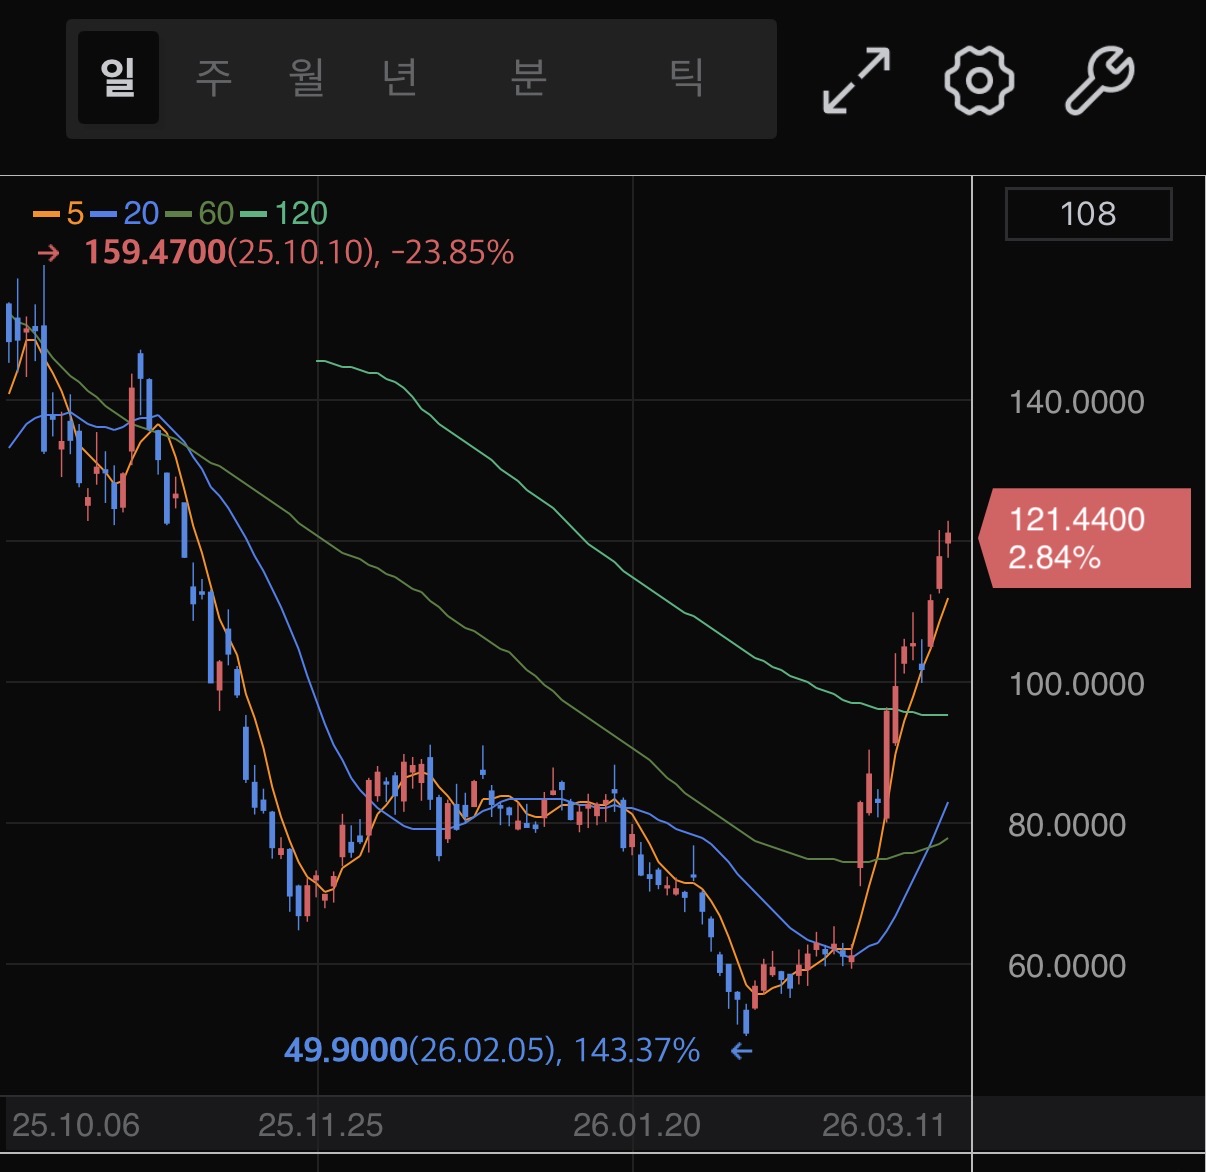Screen dimensions: 1206x1172
Task: Switch to monthly (월) chart tab
Action: (x=307, y=78)
